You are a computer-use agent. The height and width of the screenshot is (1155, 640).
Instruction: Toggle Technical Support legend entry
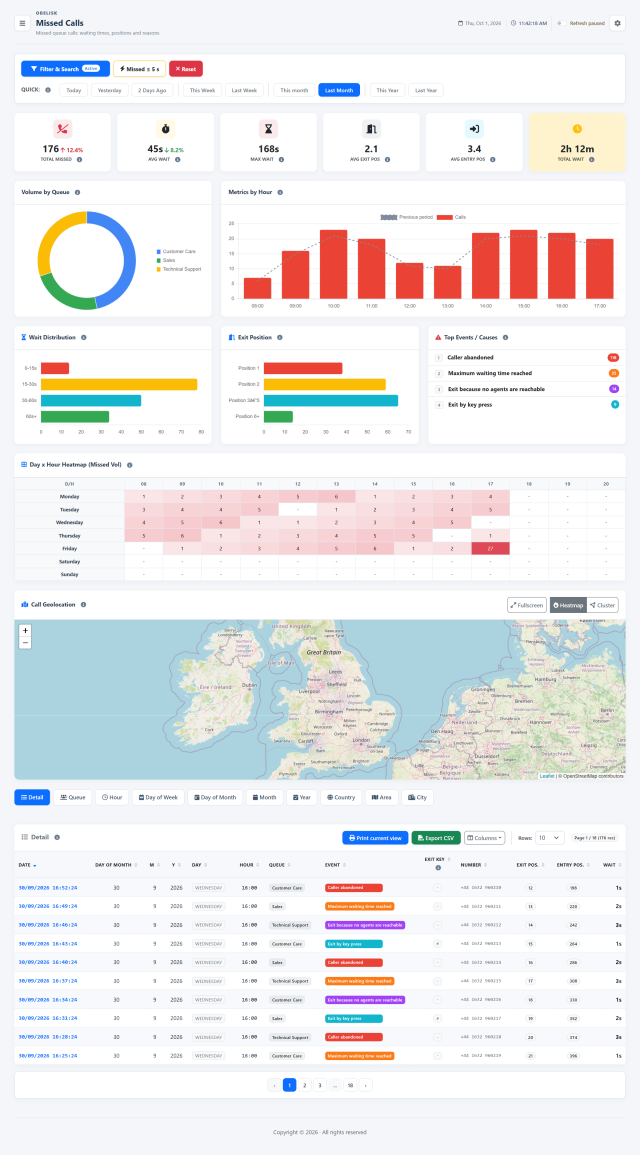point(178,269)
